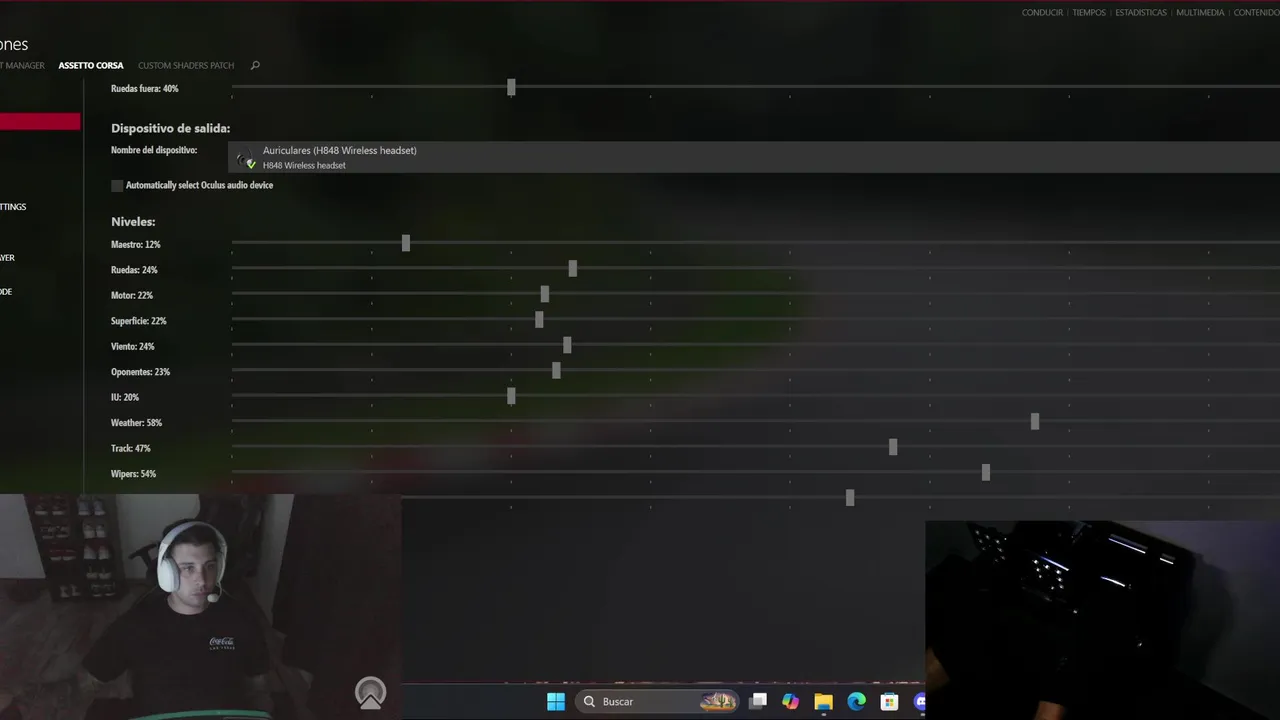Click the headset icon in the output device box

(x=246, y=160)
